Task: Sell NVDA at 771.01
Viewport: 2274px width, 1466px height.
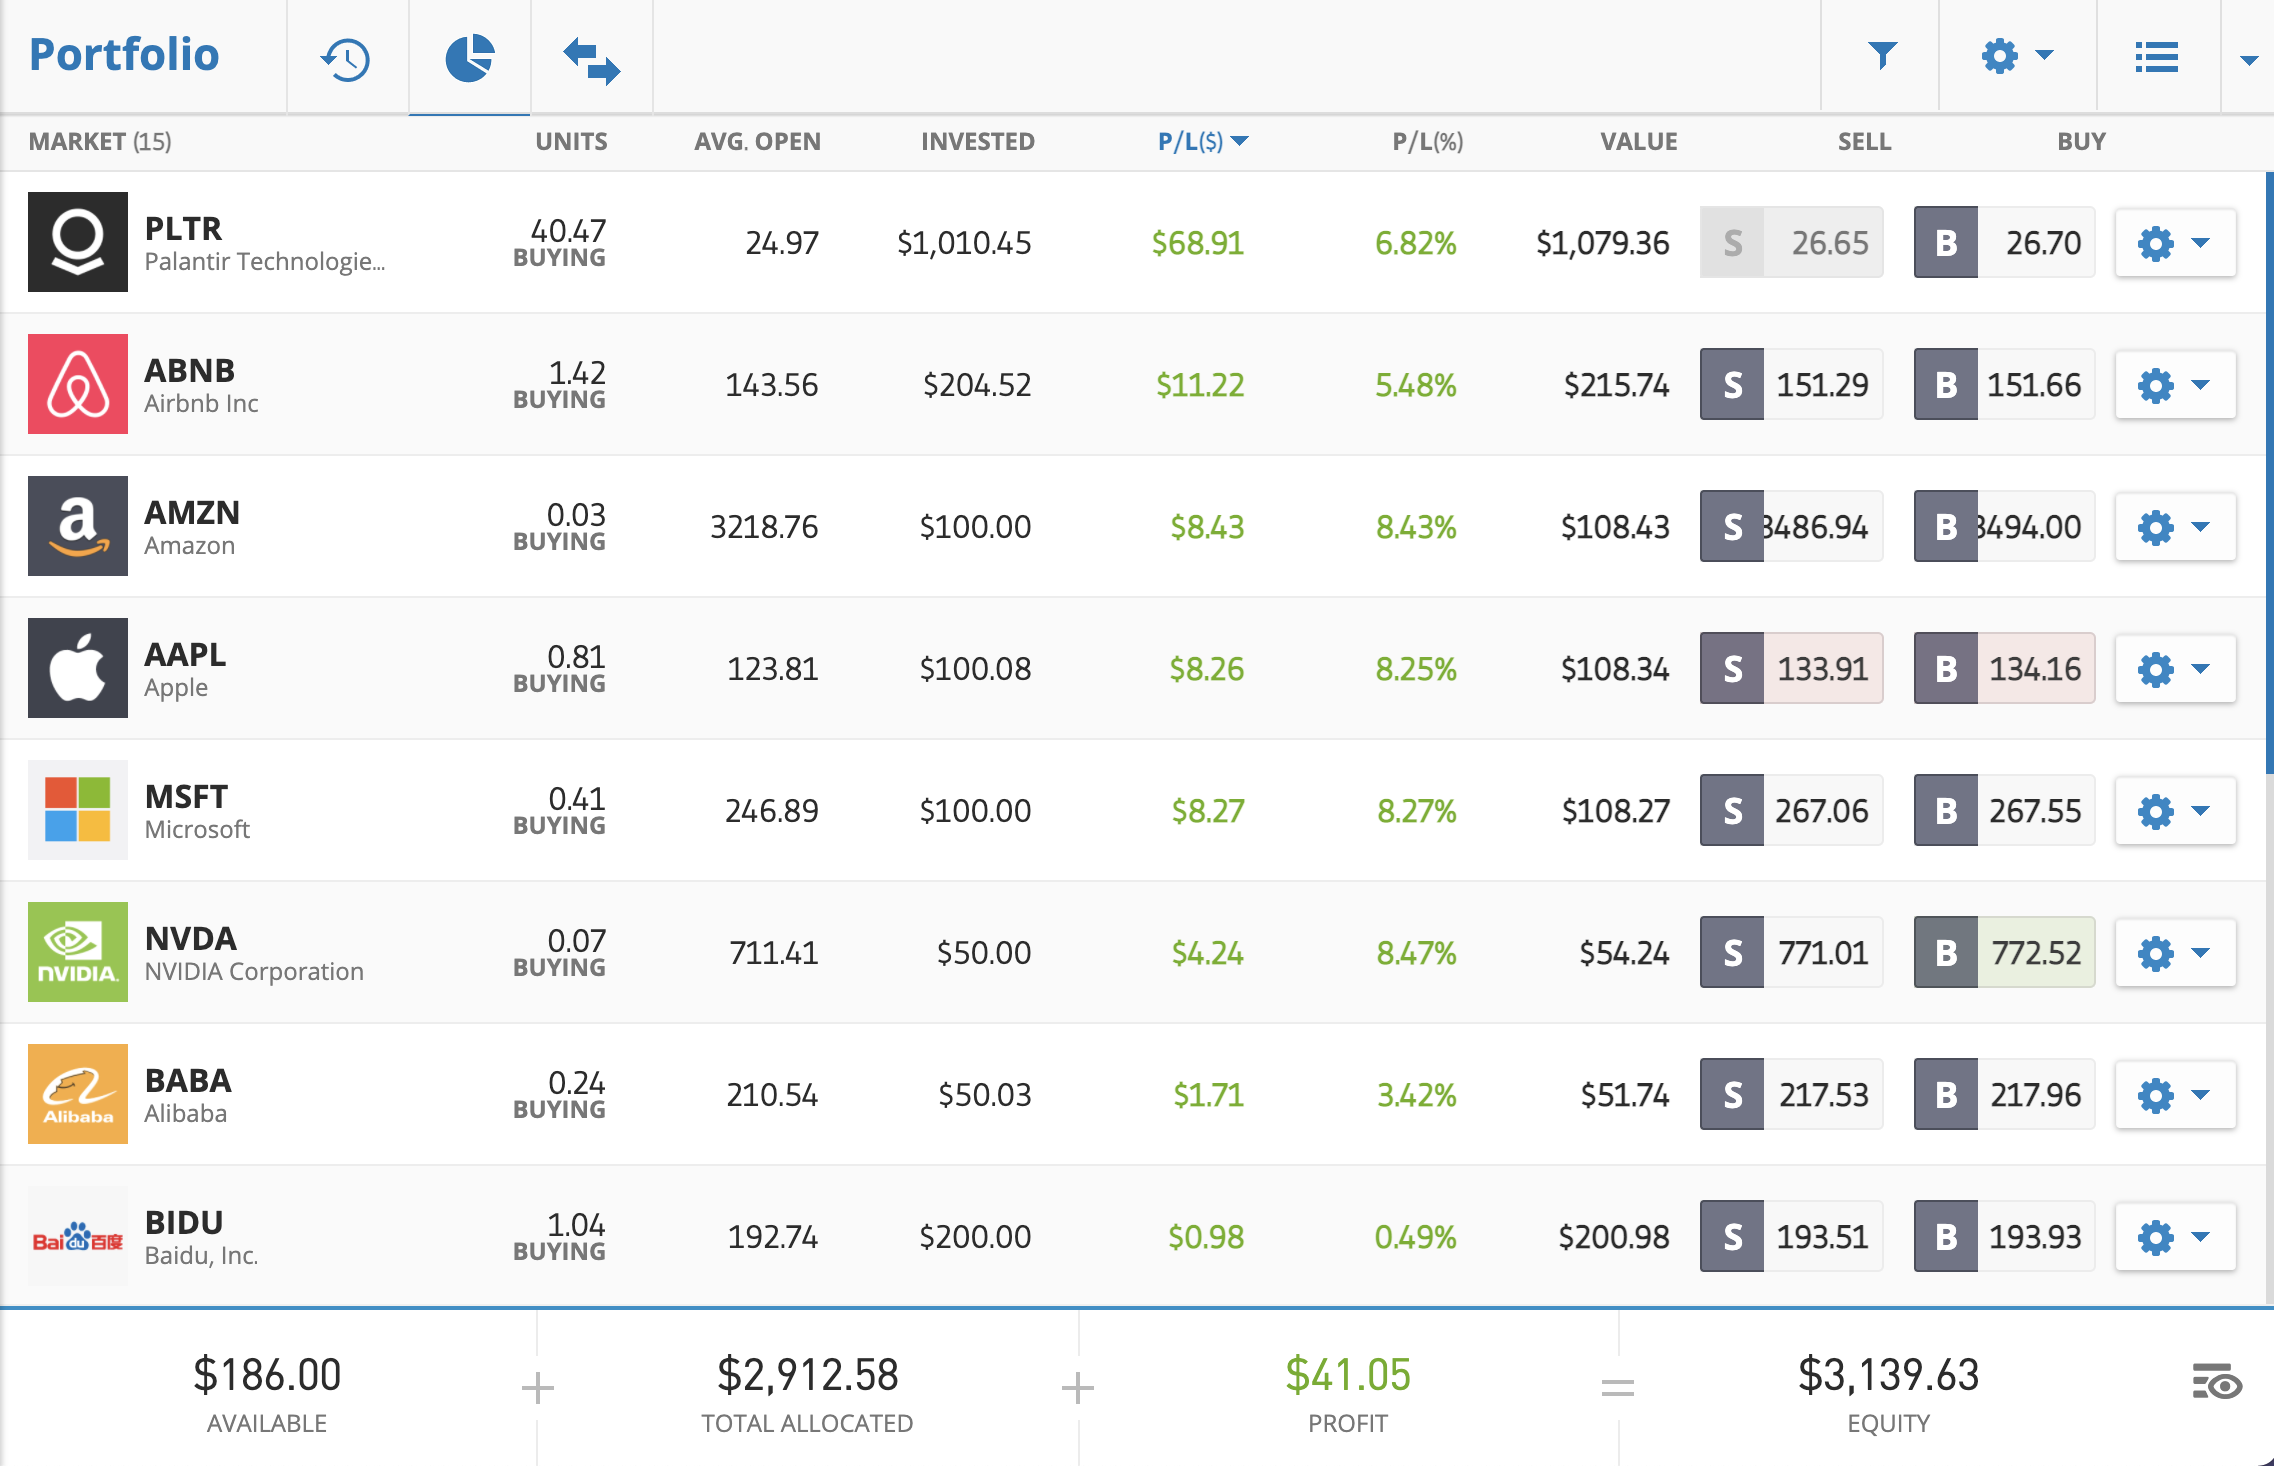Action: pyautogui.click(x=1791, y=952)
